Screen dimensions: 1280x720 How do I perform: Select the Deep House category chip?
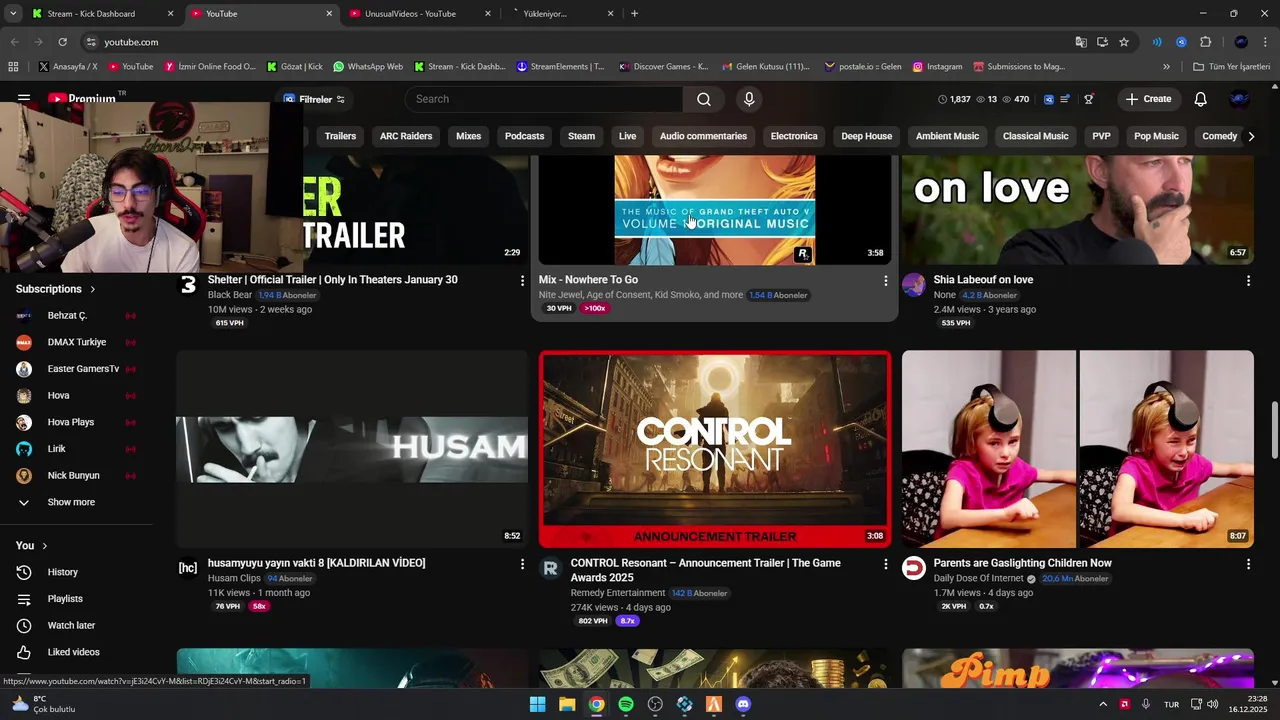[866, 136]
